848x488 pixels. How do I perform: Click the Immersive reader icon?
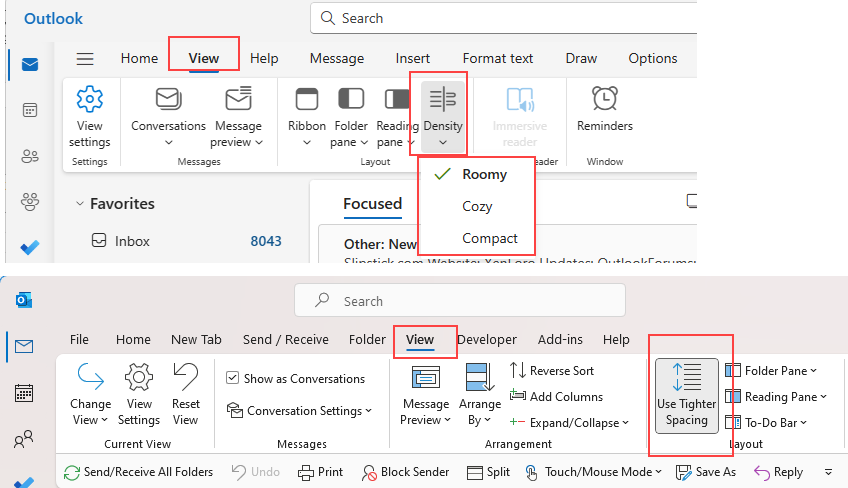click(x=520, y=99)
